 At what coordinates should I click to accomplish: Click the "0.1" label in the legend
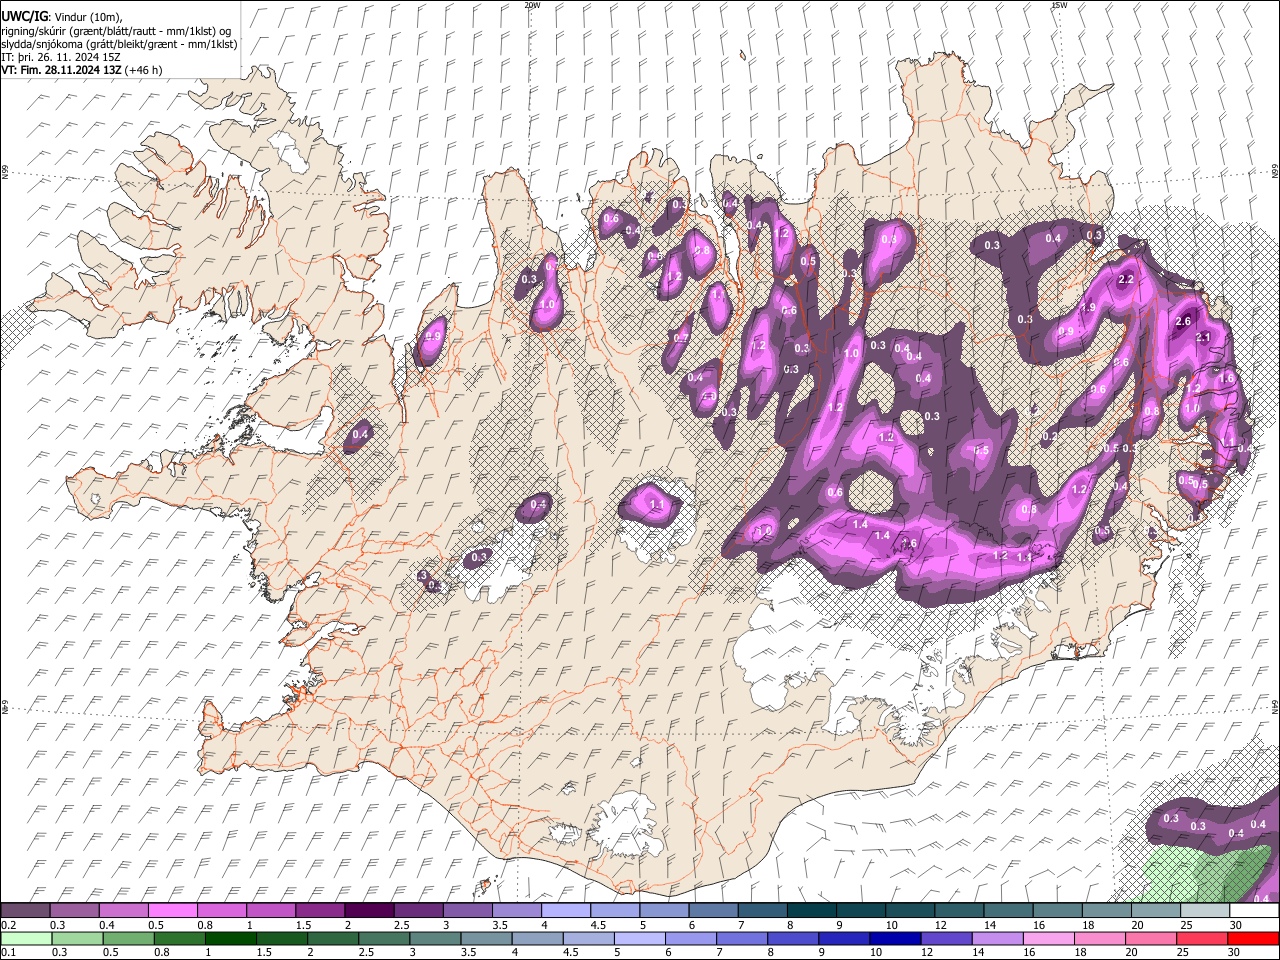coord(8,952)
